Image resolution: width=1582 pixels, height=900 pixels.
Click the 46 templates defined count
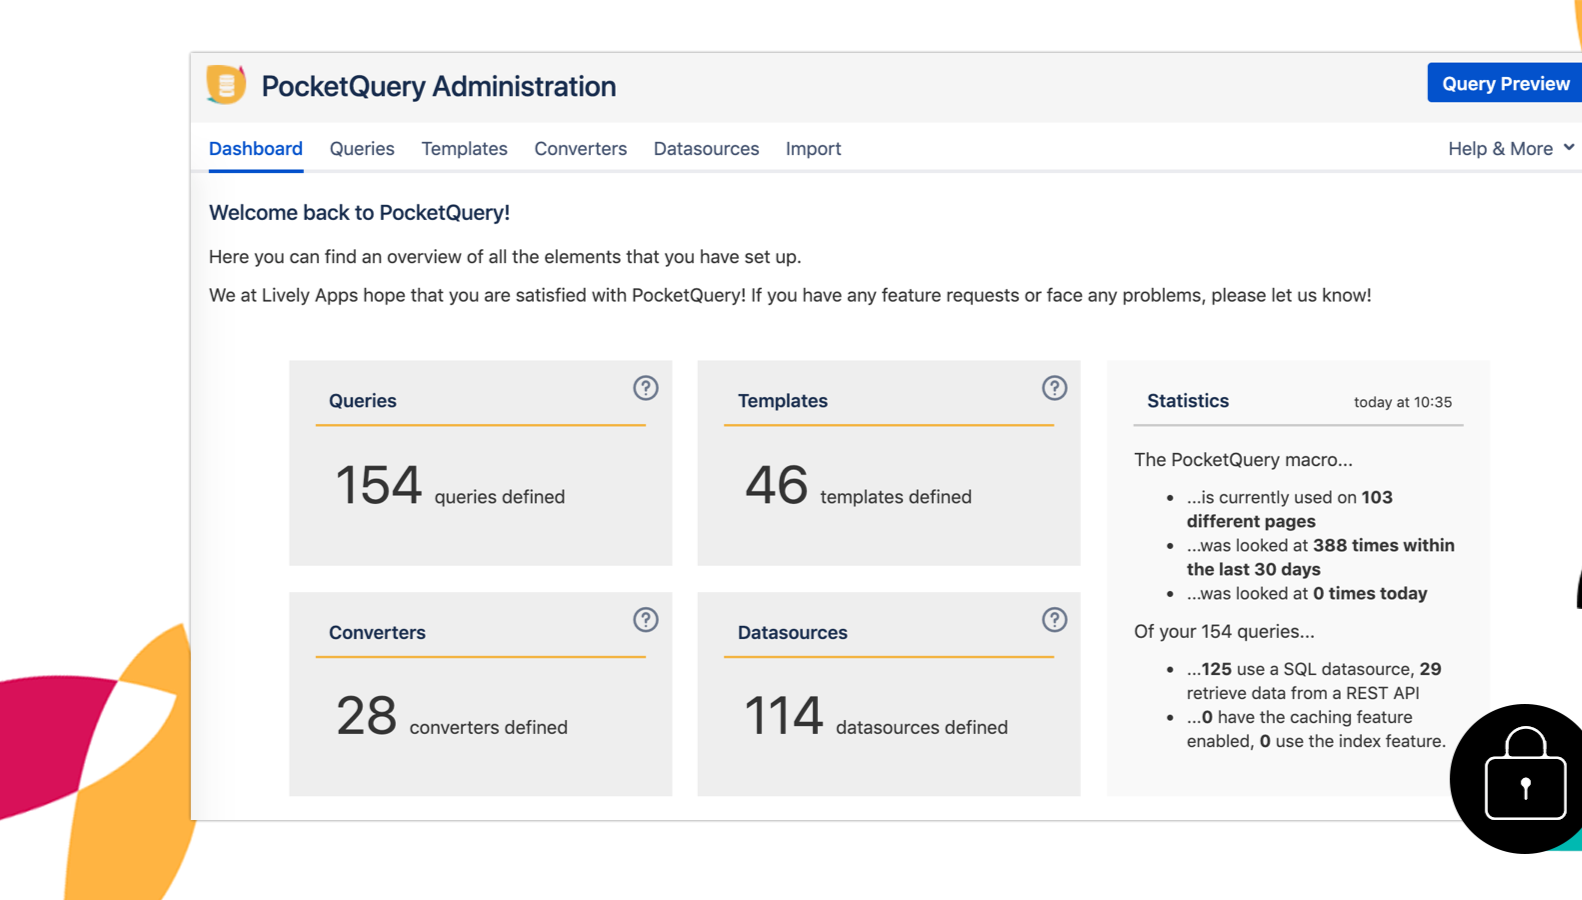coord(776,486)
